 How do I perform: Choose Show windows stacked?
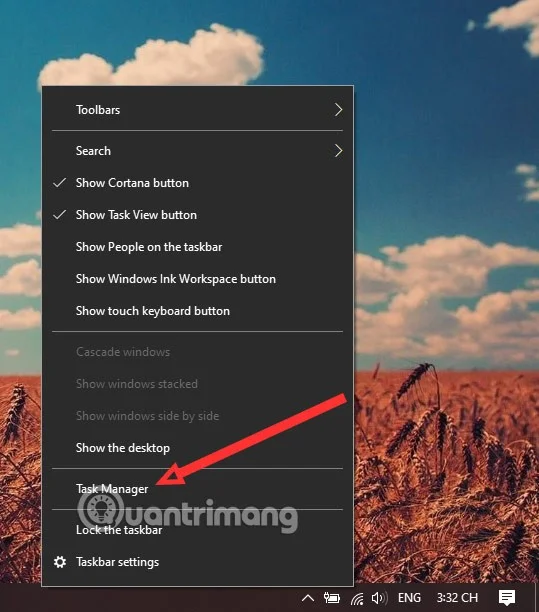tap(197, 384)
